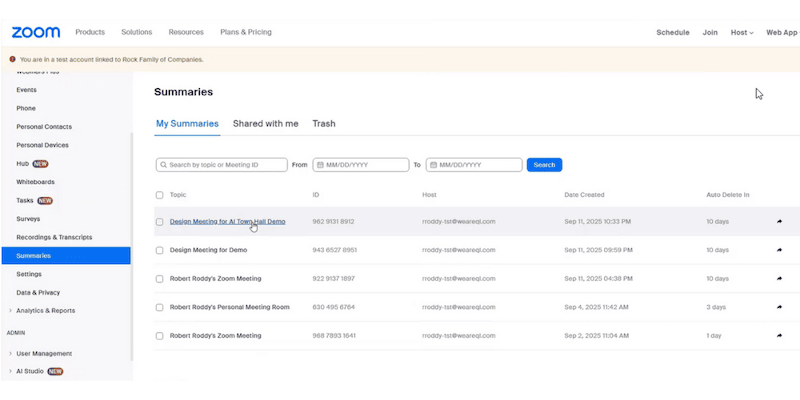Click calendar icon in From date field
The width and height of the screenshot is (800, 400).
(x=319, y=165)
